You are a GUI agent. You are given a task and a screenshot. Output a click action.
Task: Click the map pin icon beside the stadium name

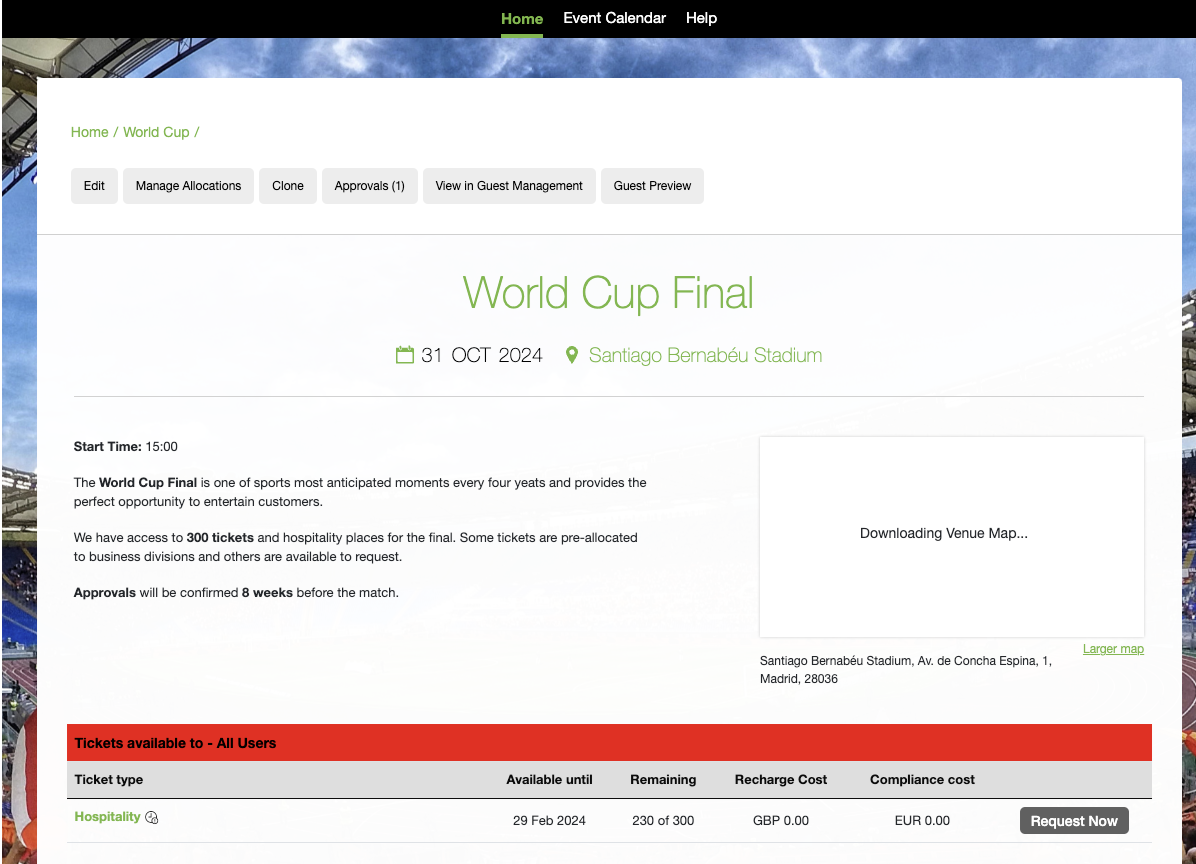[x=571, y=355]
